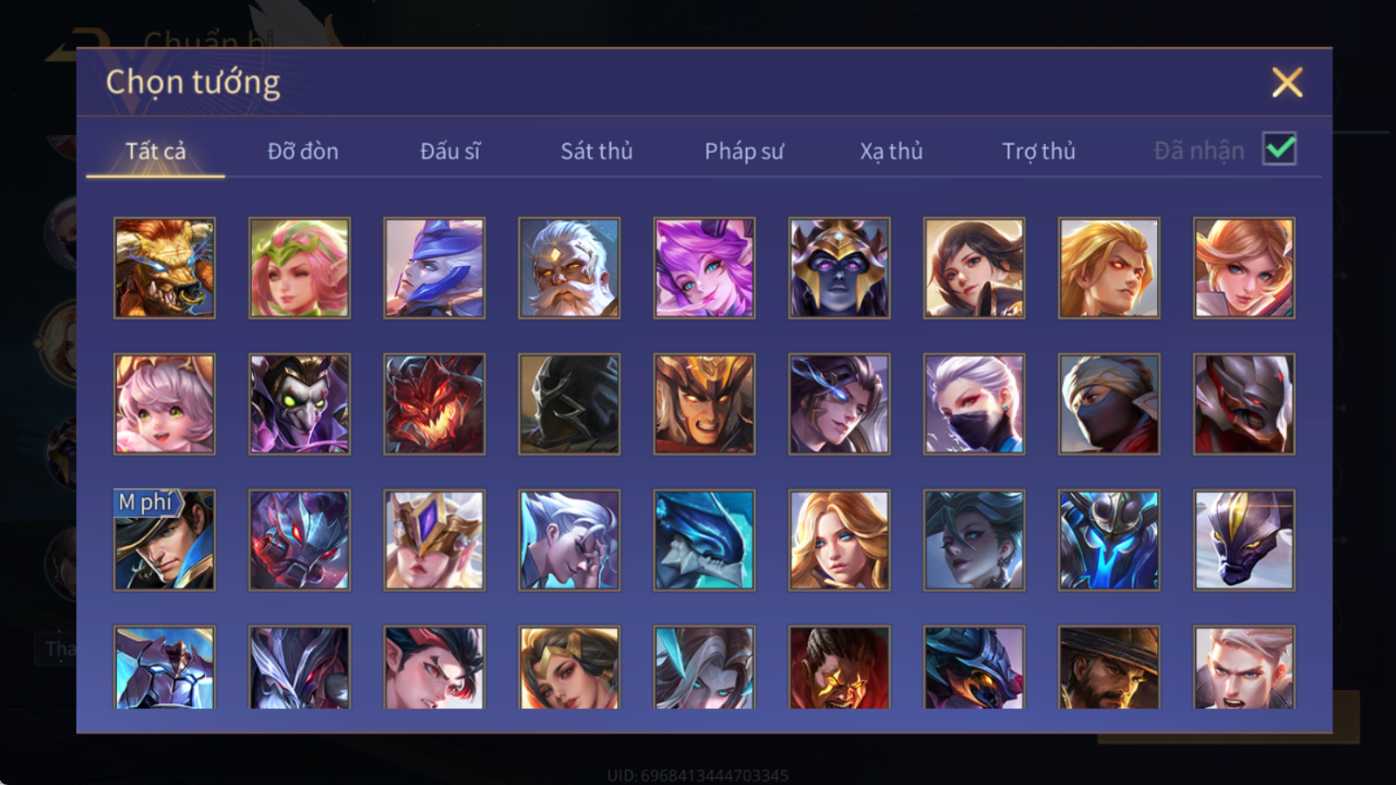Viewport: 1396px width, 785px height.
Task: Switch to the Xạ thủ tab
Action: 891,151
